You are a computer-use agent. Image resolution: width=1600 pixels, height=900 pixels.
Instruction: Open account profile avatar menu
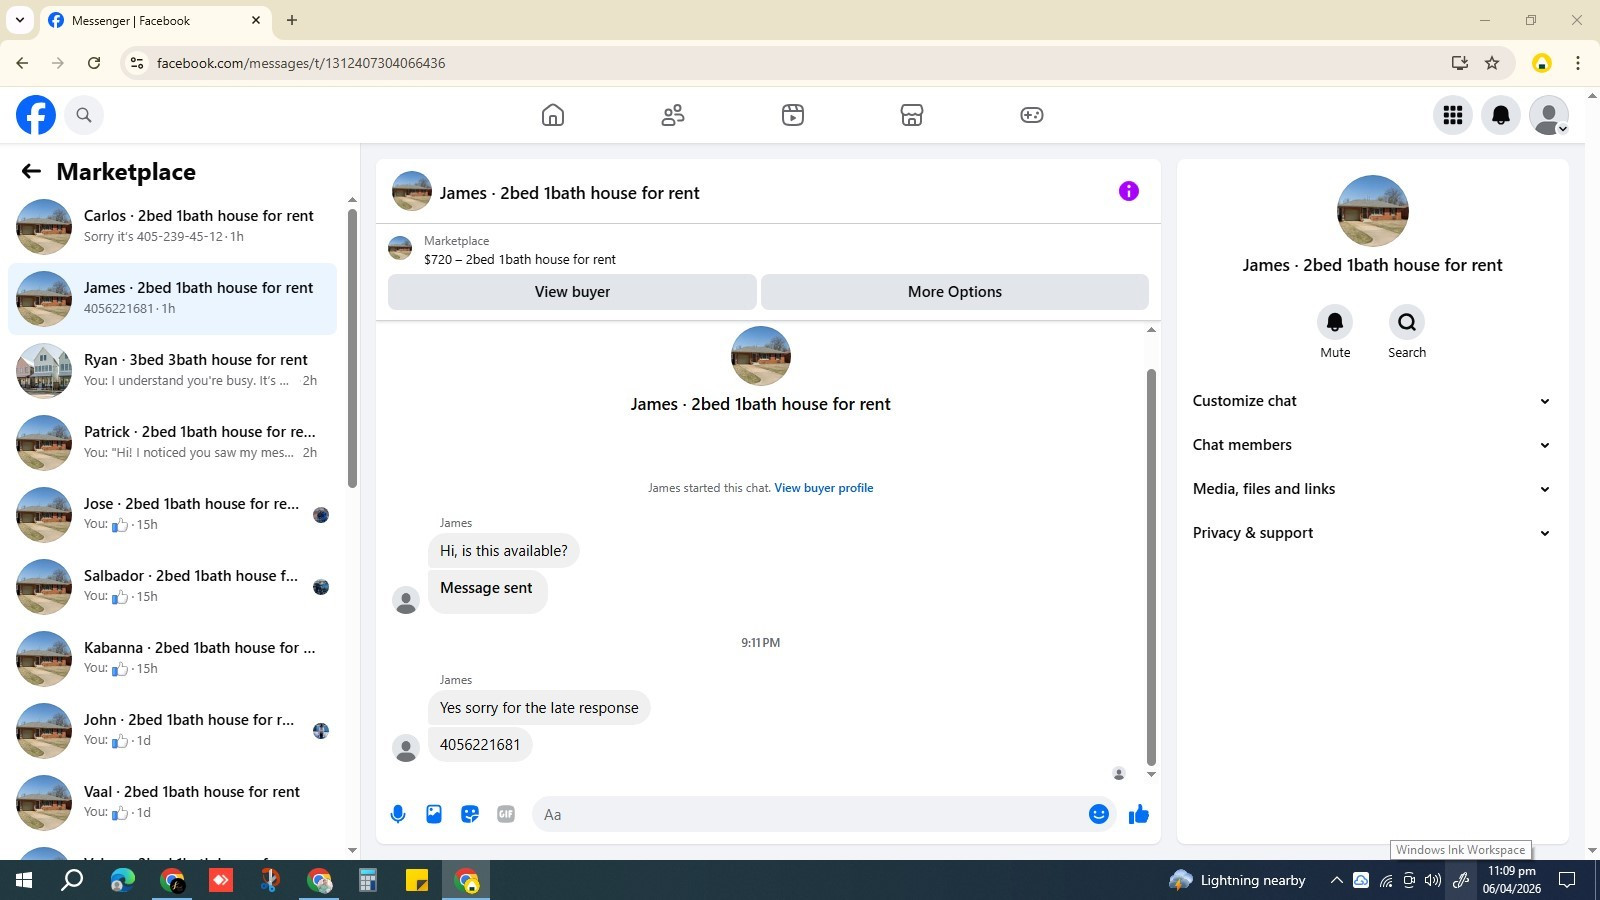pos(1549,115)
